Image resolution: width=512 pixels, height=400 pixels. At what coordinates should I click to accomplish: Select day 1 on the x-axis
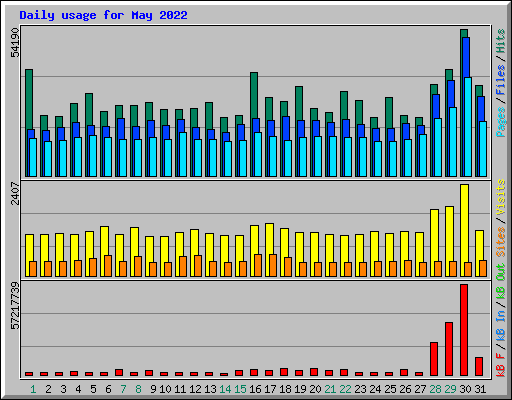click(x=33, y=389)
